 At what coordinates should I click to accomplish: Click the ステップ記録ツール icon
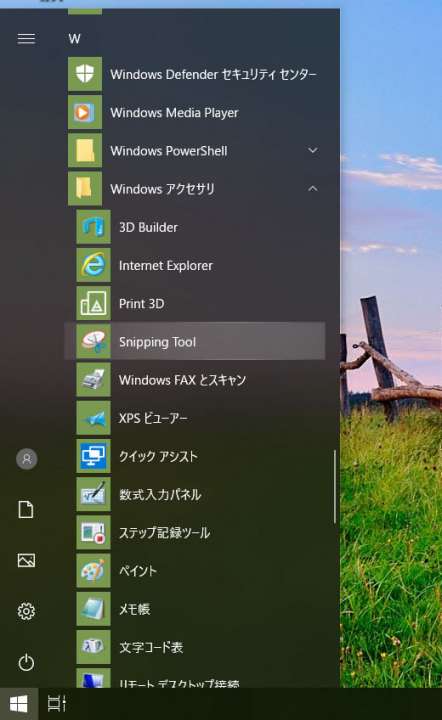point(94,532)
